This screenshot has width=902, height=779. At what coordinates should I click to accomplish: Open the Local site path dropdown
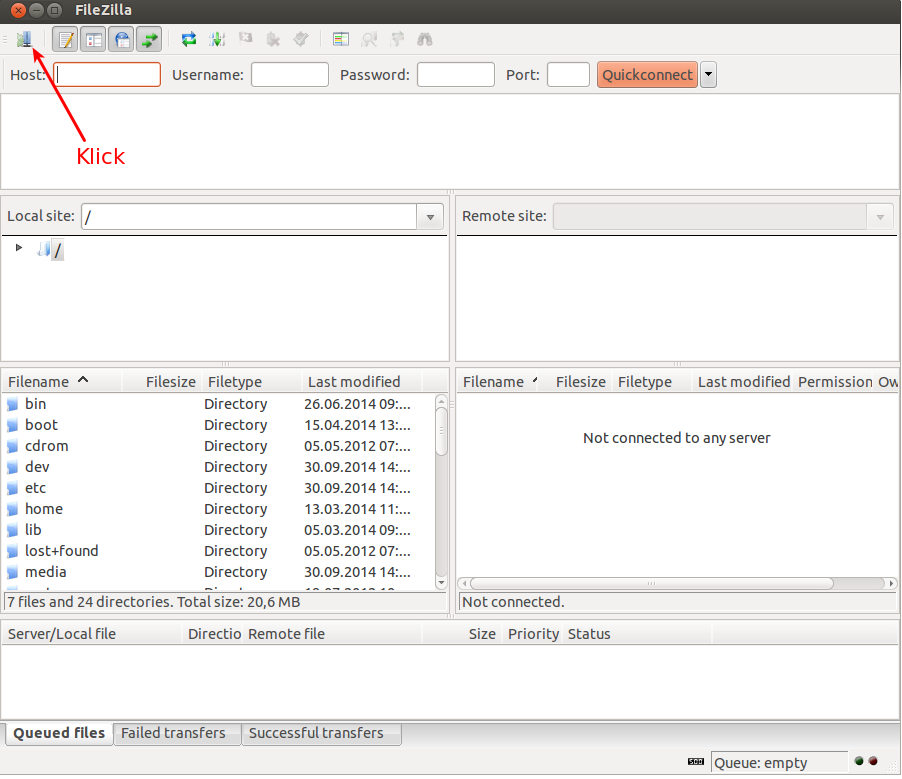(x=430, y=216)
